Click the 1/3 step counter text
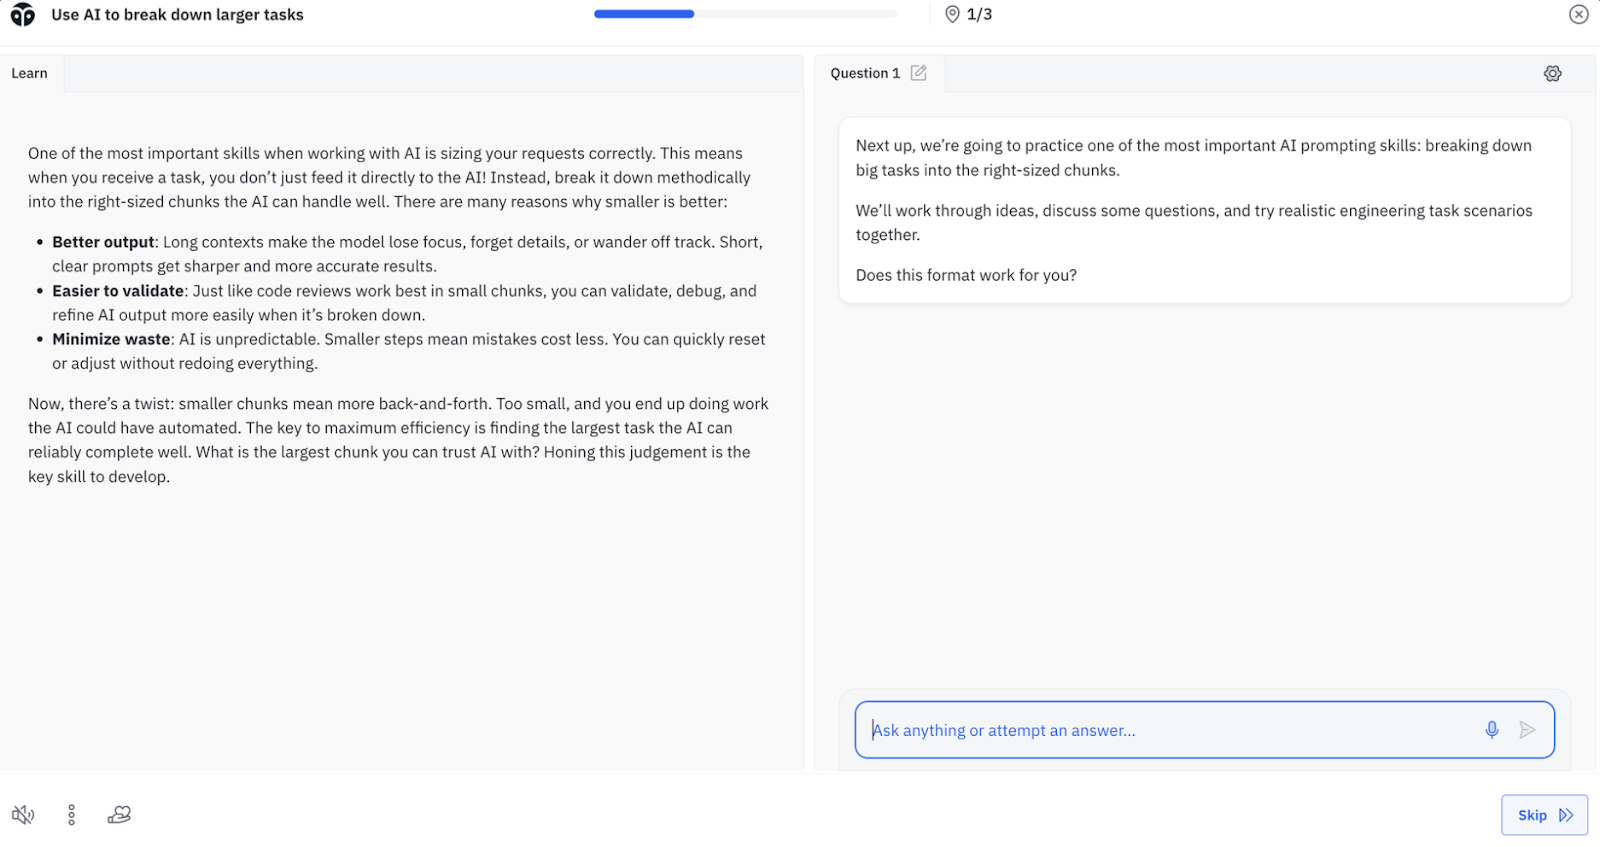This screenshot has width=1600, height=847. tap(979, 14)
